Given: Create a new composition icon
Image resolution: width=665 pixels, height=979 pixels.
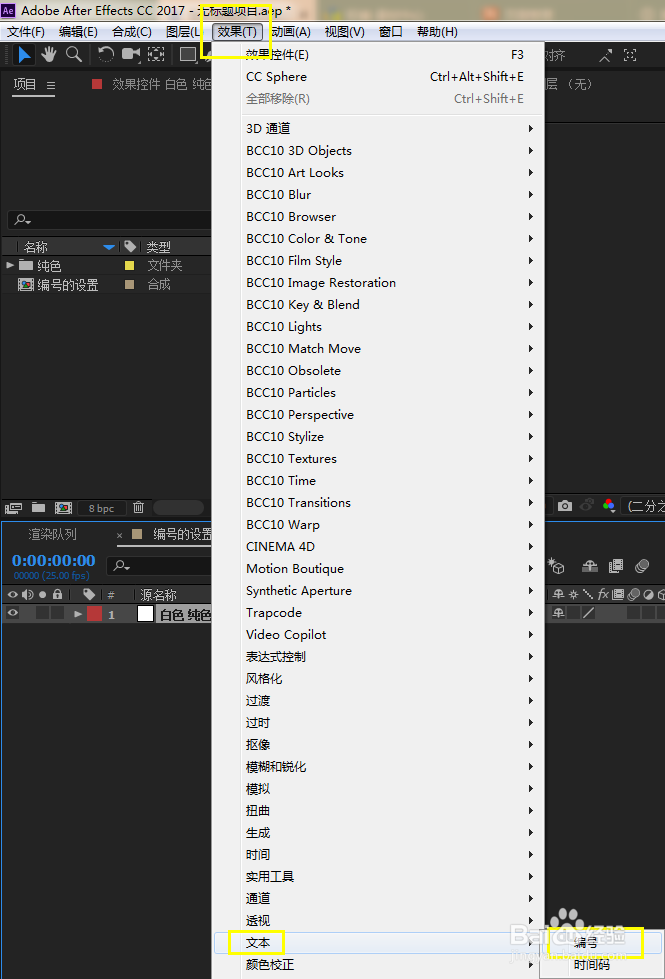Looking at the screenshot, I should pos(63,508).
